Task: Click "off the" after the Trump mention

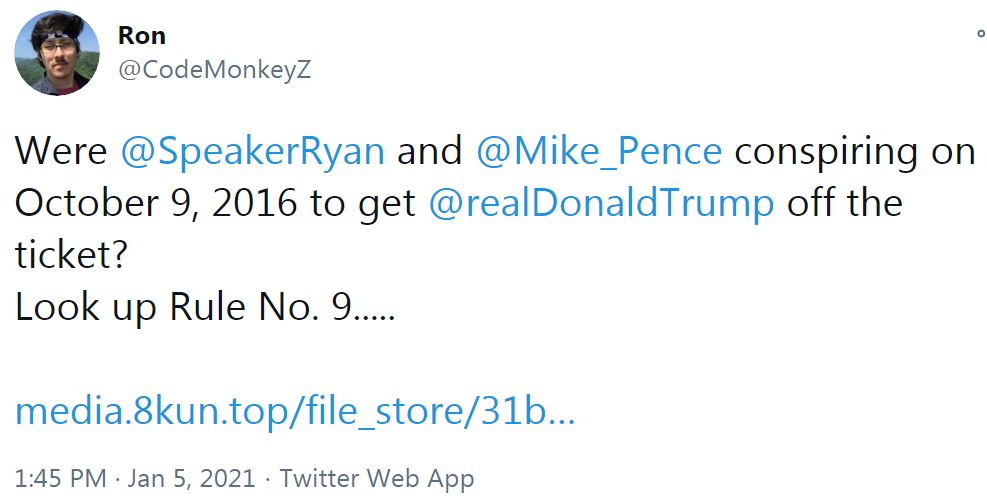Action: [845, 204]
